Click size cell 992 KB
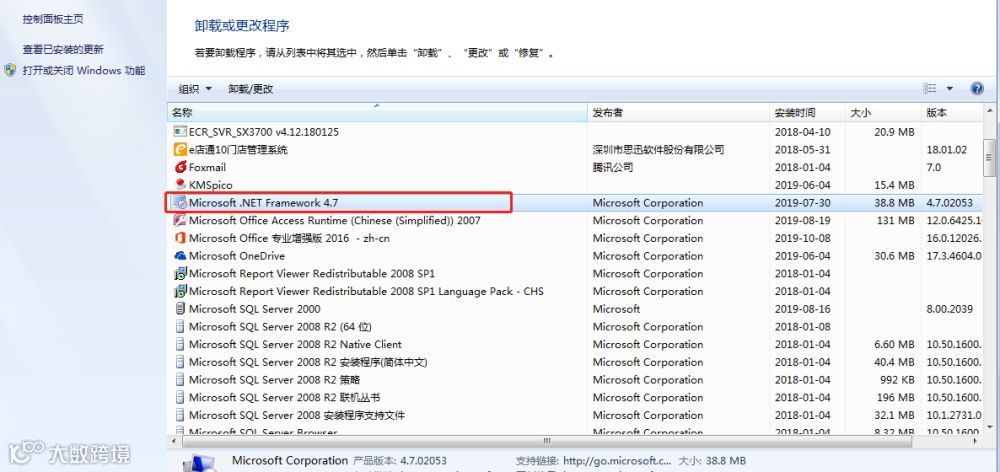This screenshot has width=1000, height=472. pos(895,380)
